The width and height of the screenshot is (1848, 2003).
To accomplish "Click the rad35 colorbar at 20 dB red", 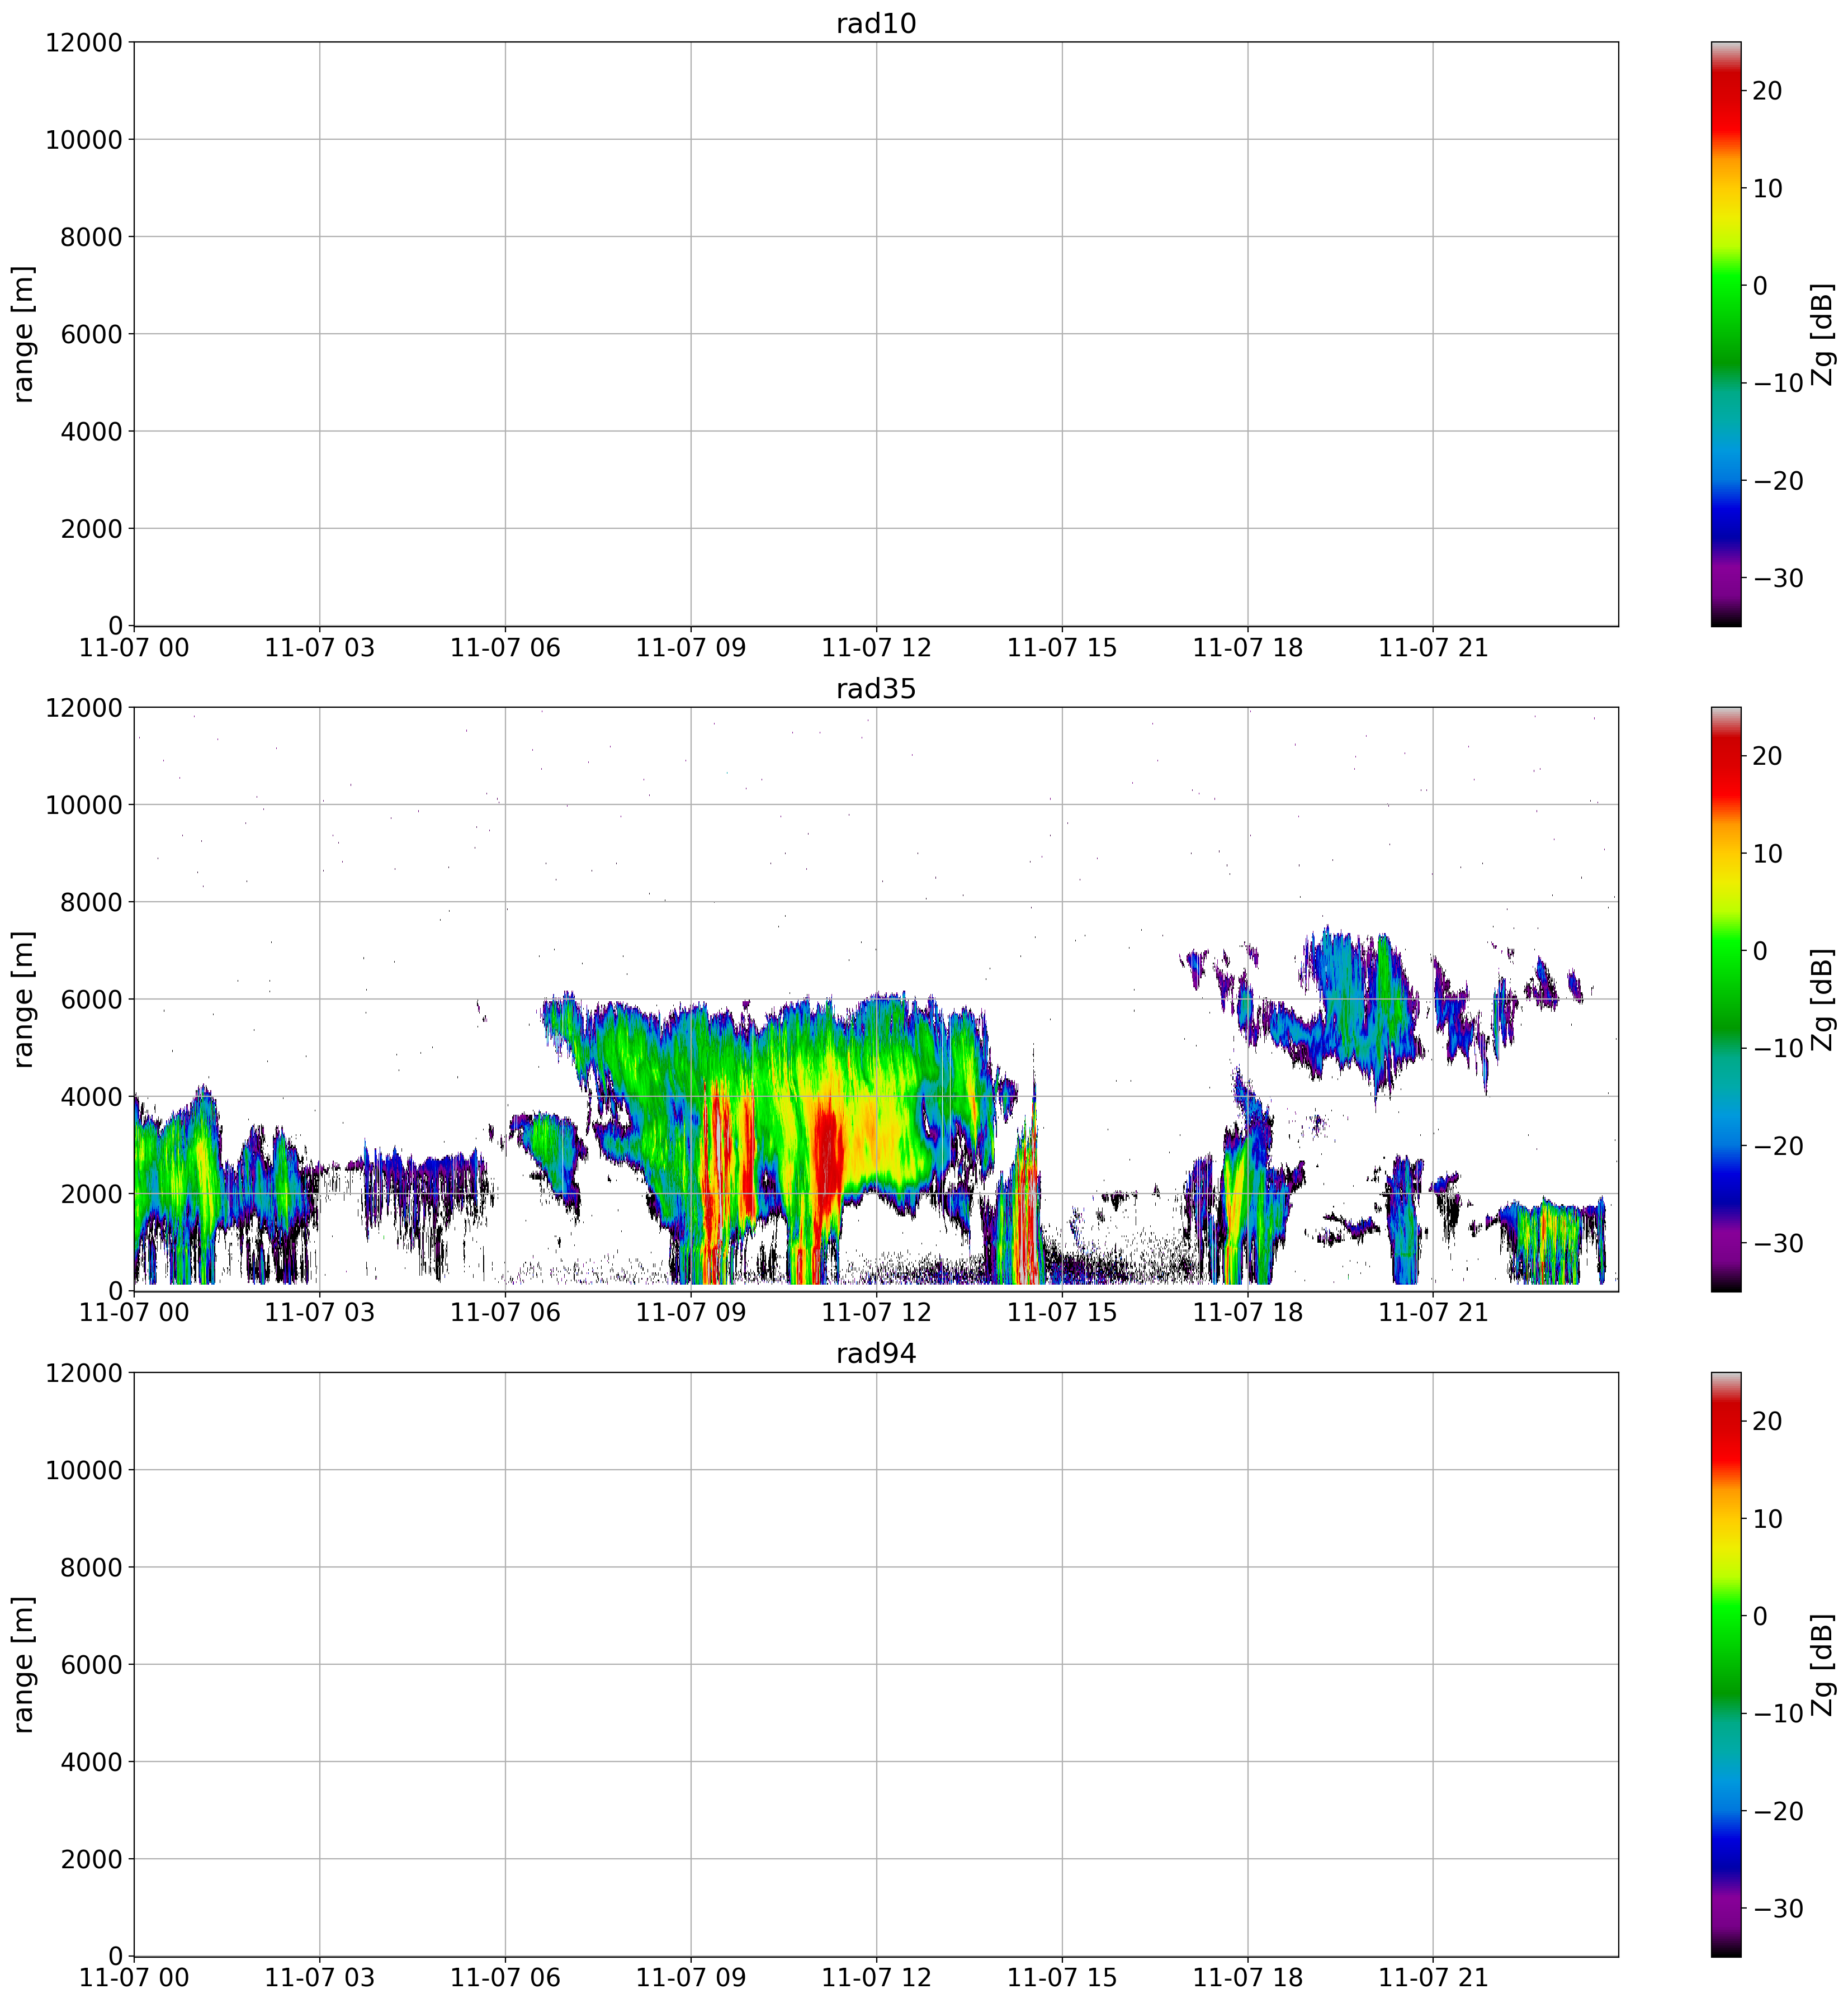I will (x=1725, y=756).
